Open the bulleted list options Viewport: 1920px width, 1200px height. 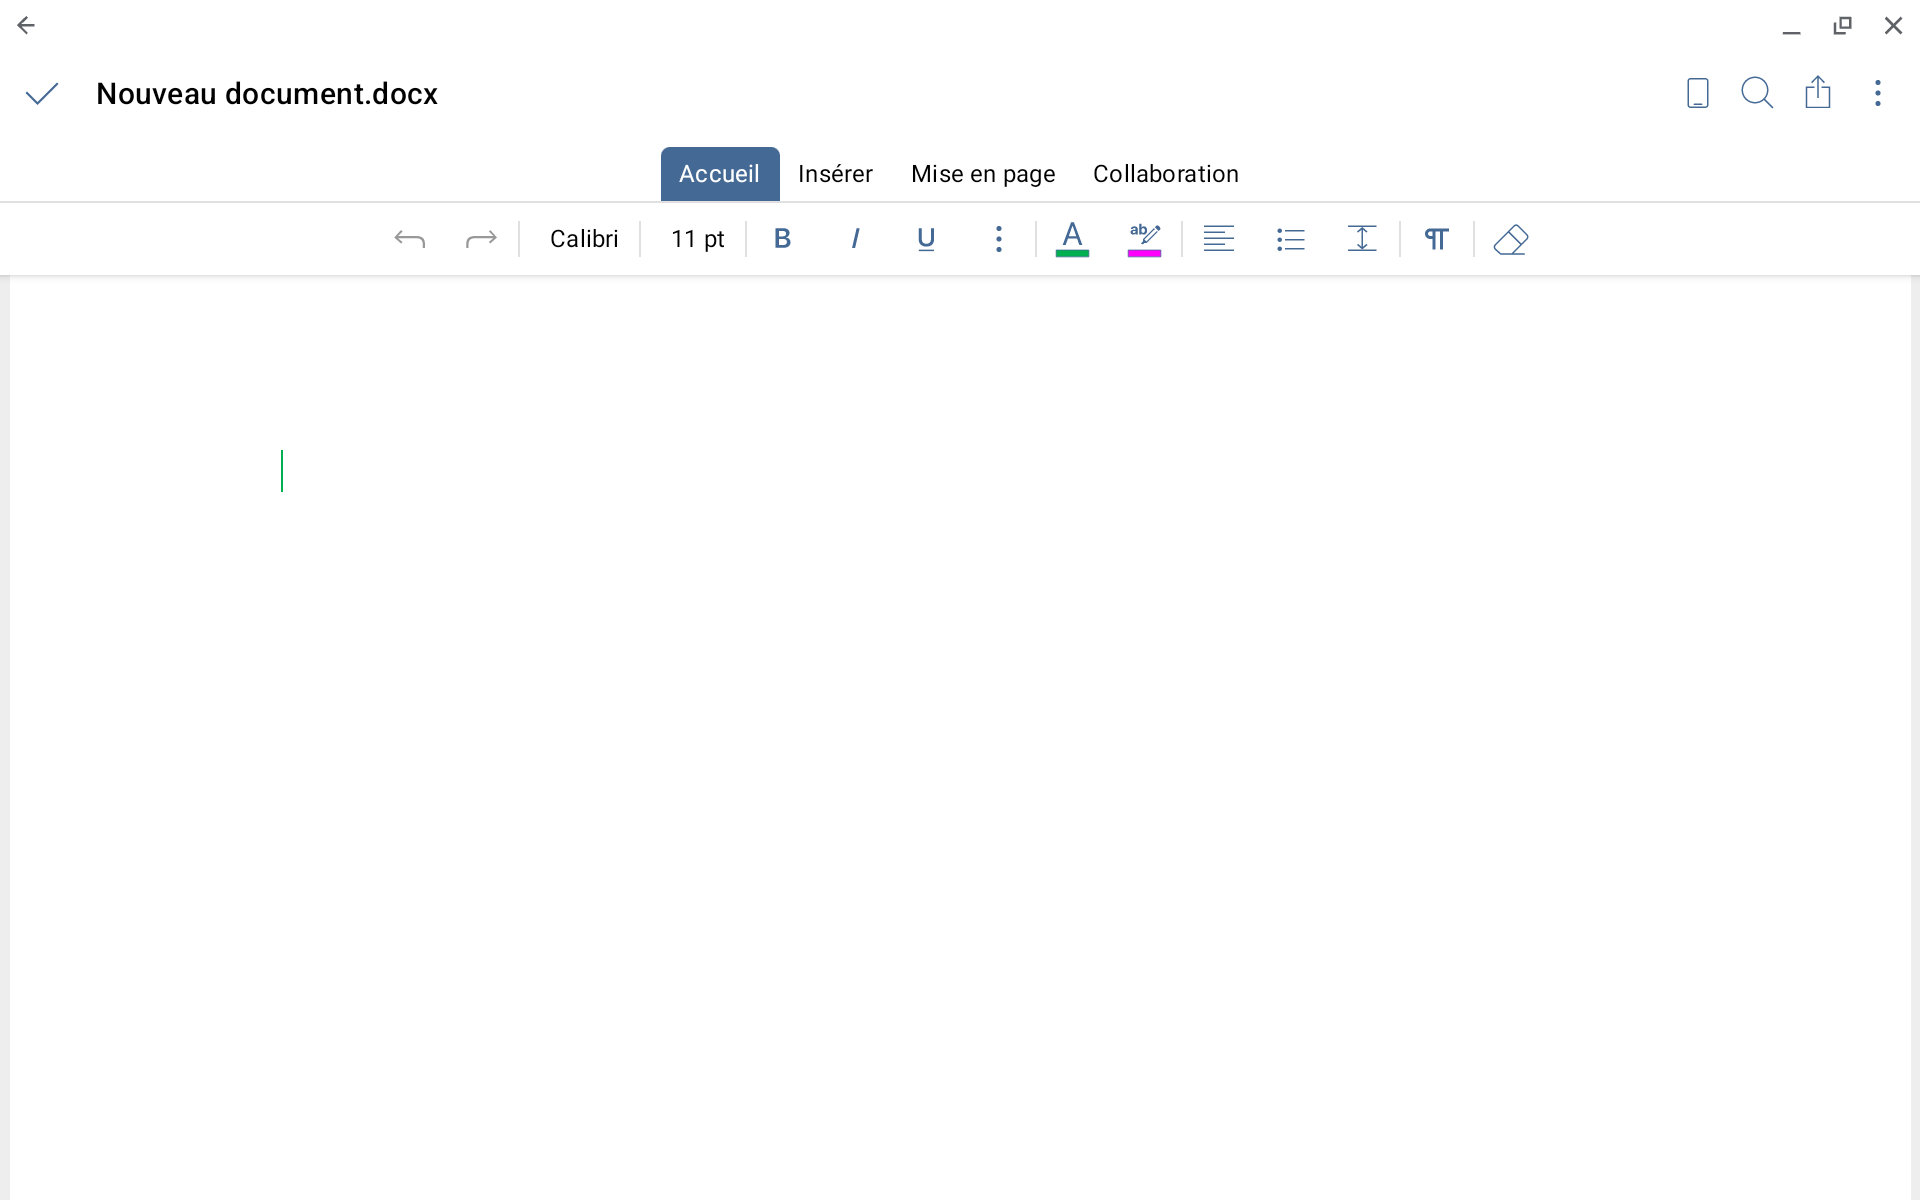tap(1290, 239)
